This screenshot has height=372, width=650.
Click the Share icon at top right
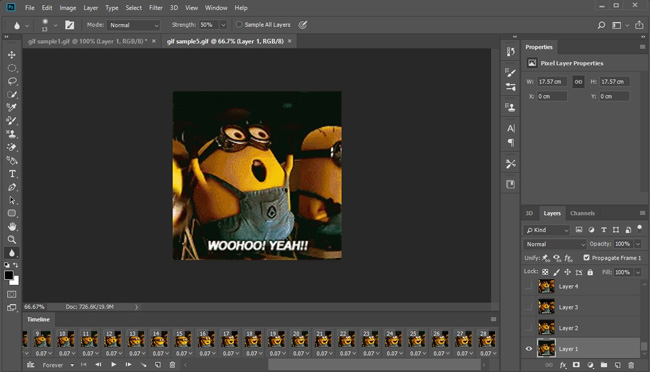pos(639,25)
